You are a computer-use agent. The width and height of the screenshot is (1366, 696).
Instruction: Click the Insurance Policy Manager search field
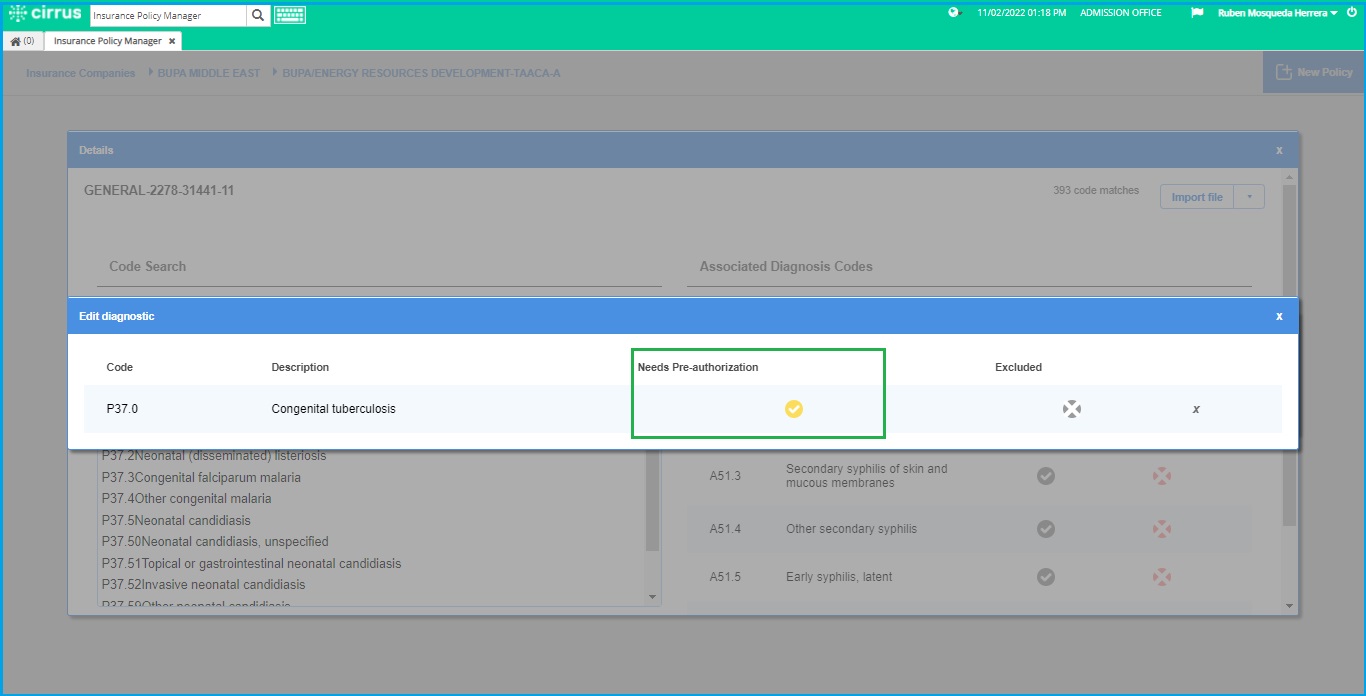click(x=168, y=15)
